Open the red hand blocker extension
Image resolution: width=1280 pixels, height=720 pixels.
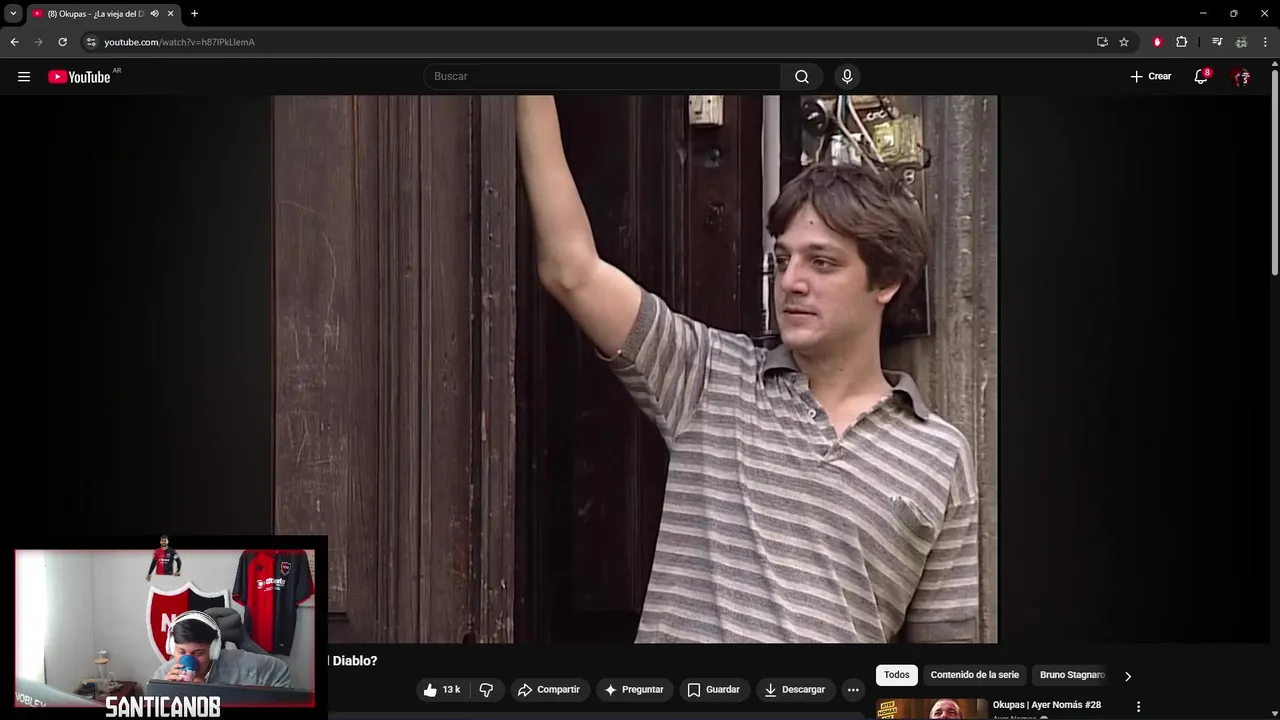(x=1157, y=42)
